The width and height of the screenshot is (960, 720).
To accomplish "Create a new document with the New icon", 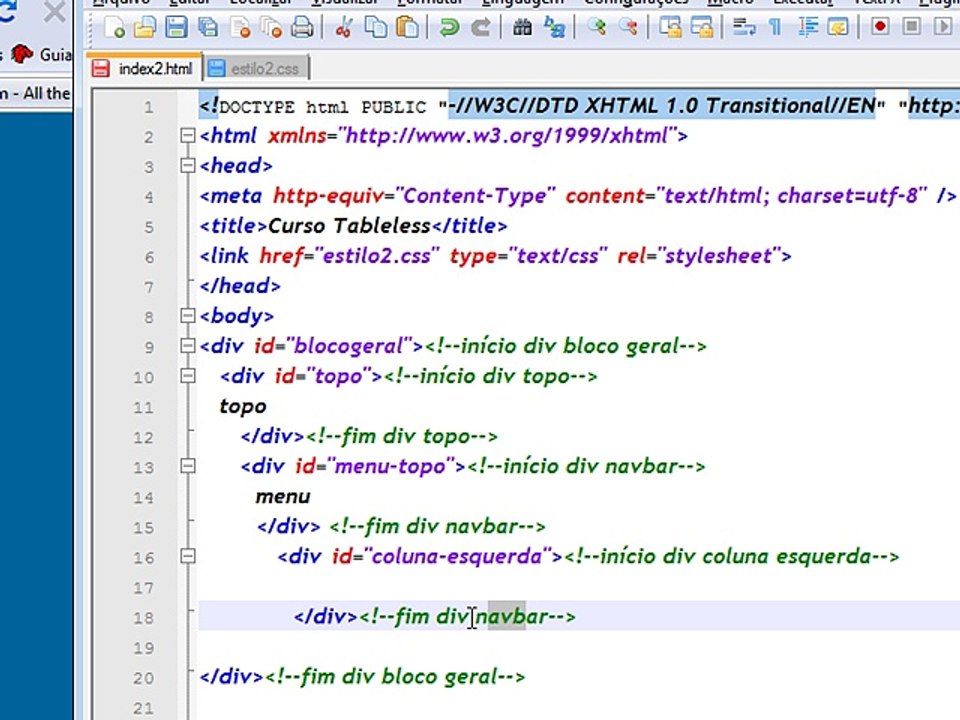I will (x=114, y=27).
